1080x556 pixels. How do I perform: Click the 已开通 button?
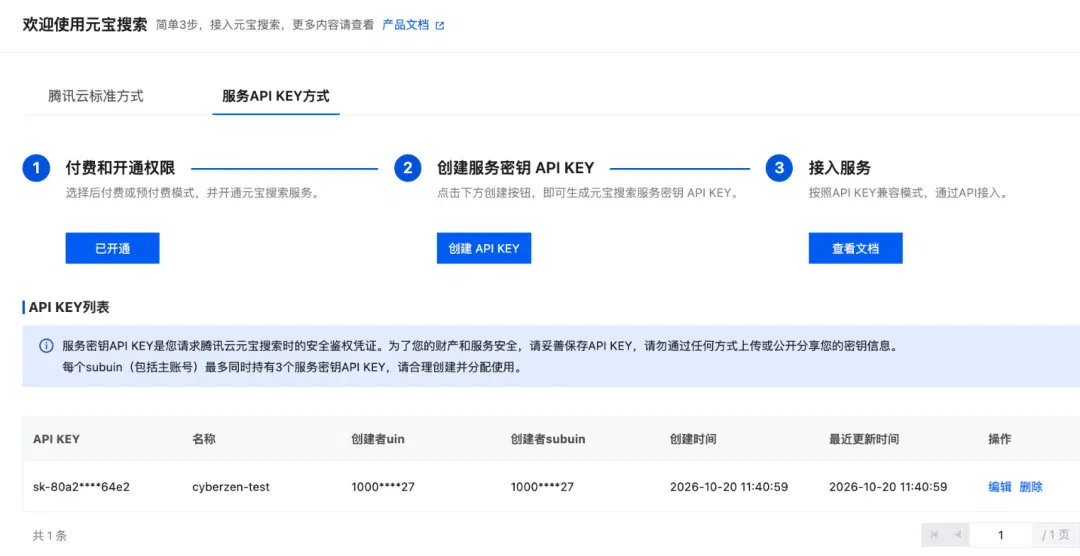point(112,248)
